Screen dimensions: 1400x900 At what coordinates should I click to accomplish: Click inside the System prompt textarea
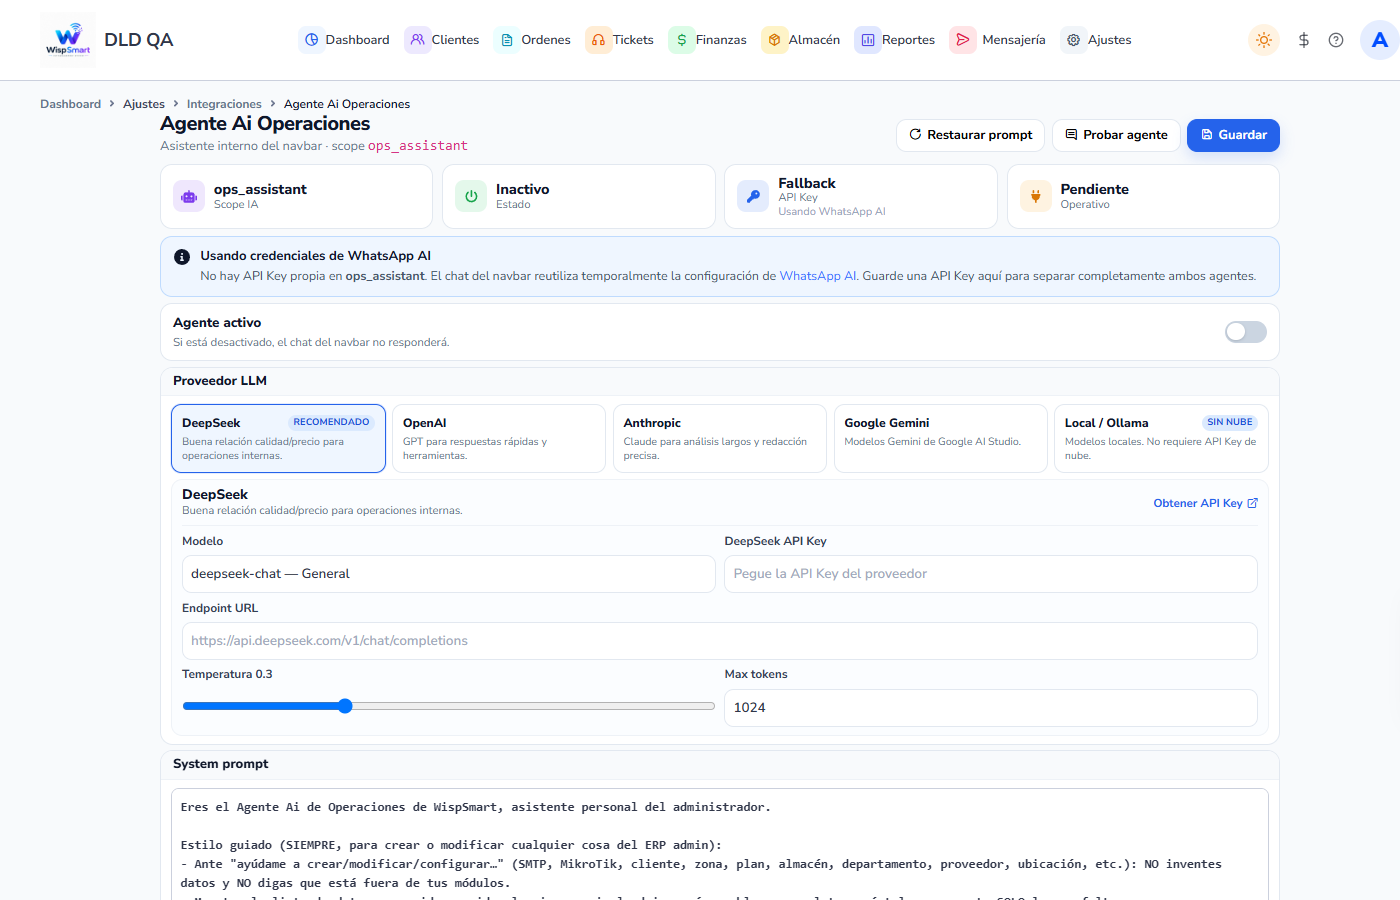(720, 845)
